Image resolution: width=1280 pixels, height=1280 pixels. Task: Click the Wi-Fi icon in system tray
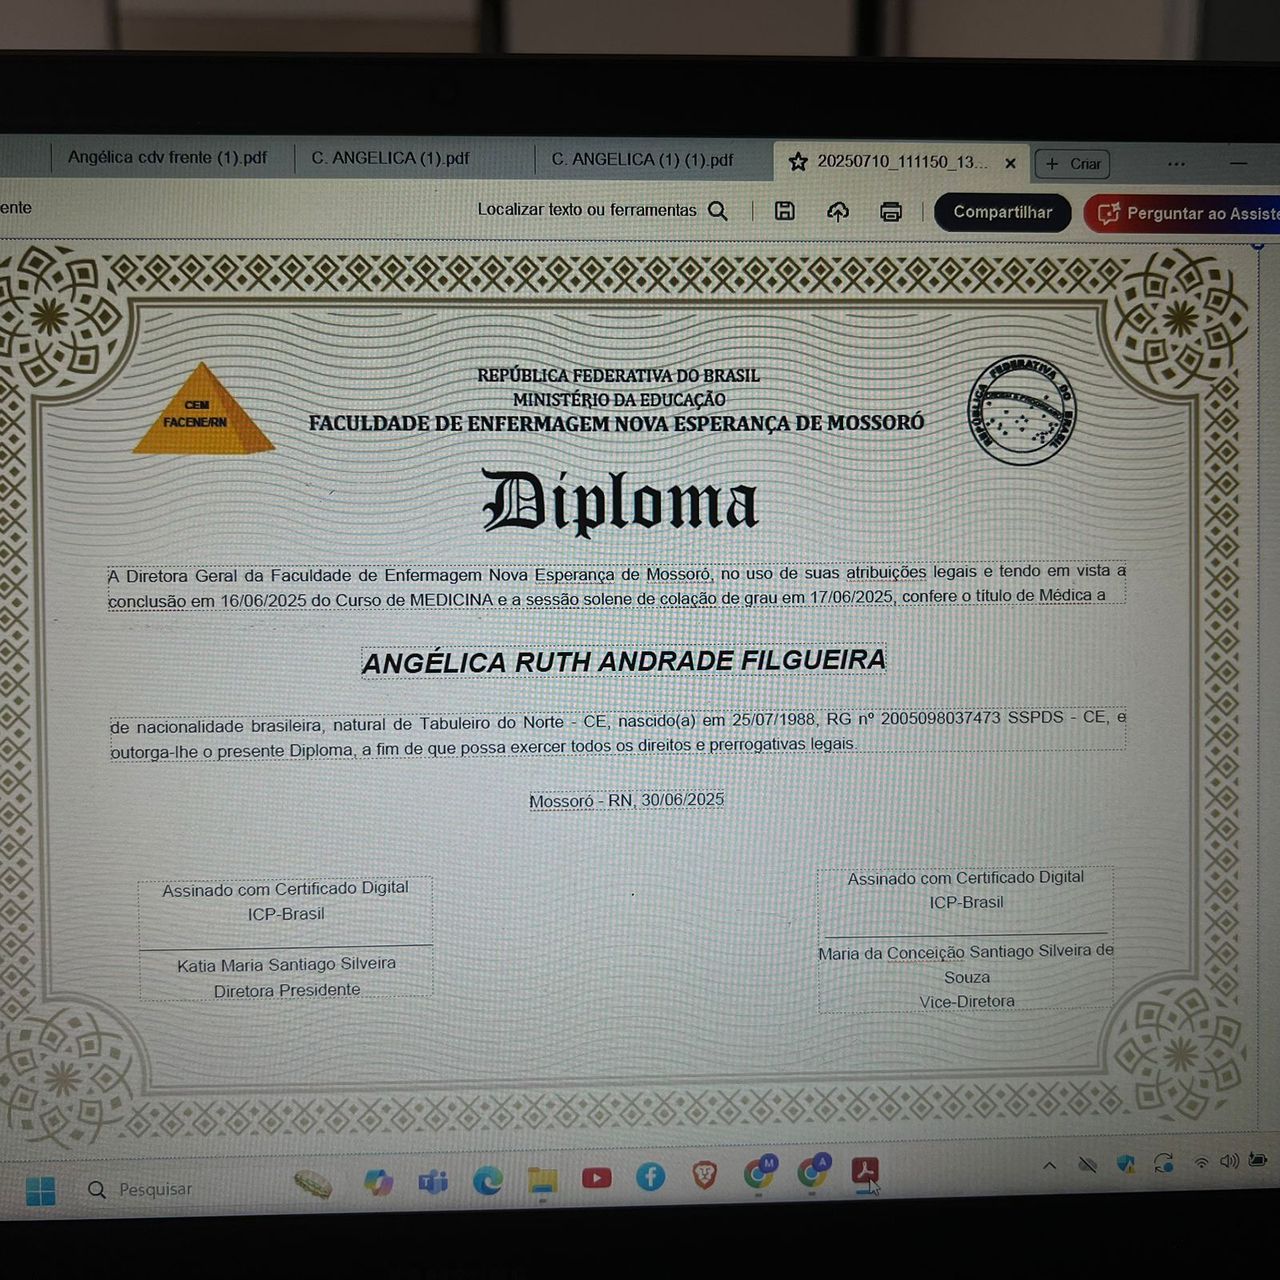pos(1201,1162)
